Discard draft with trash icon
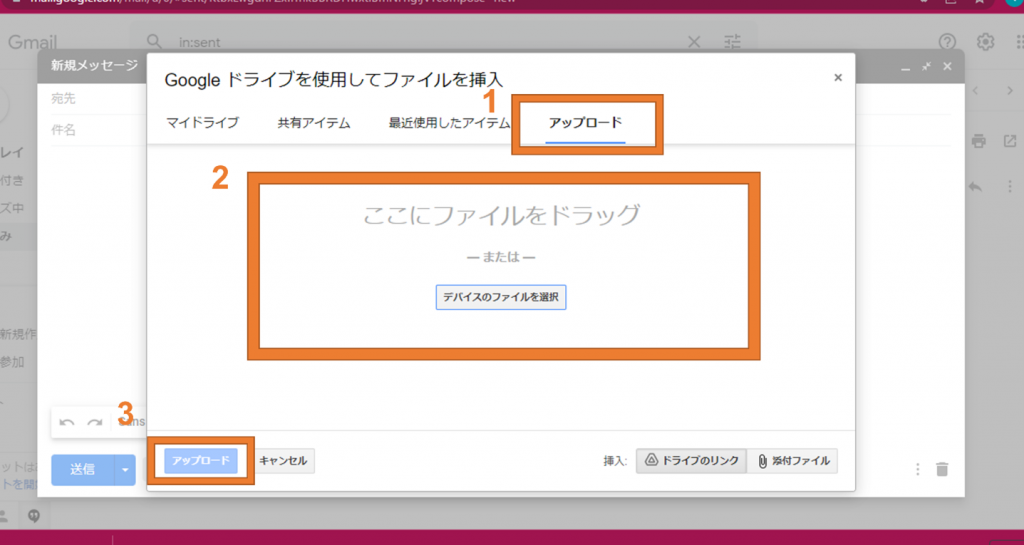The image size is (1024, 545). click(941, 469)
